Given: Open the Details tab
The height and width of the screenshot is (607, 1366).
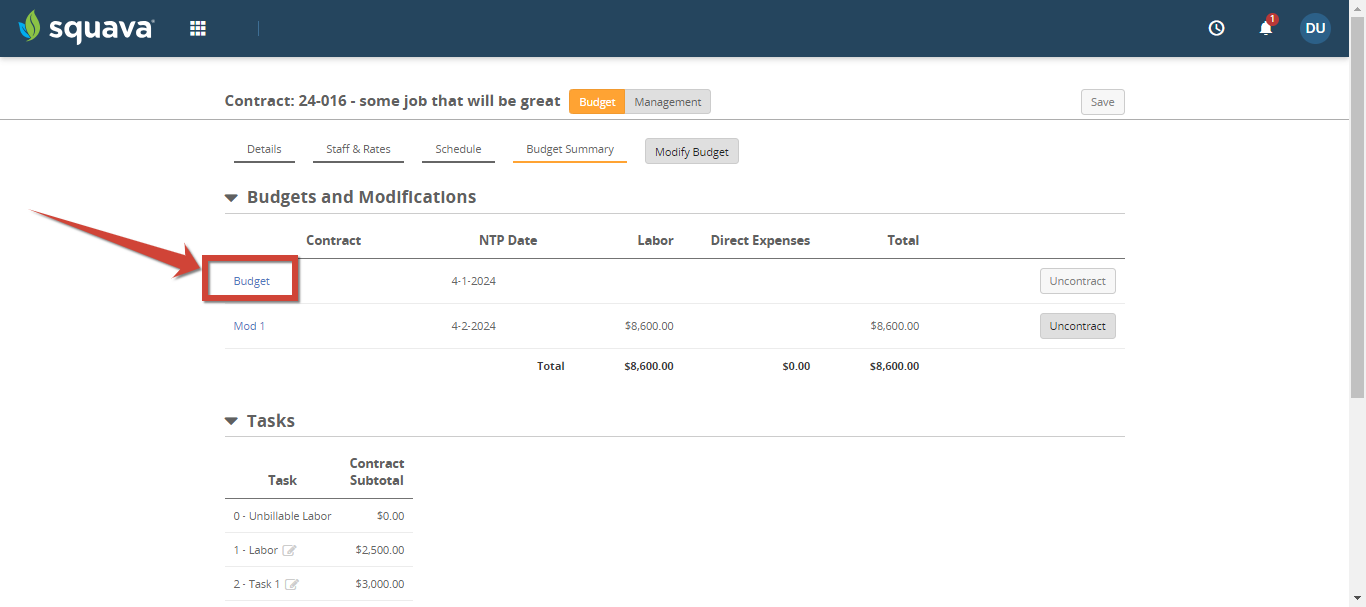Looking at the screenshot, I should [x=264, y=150].
